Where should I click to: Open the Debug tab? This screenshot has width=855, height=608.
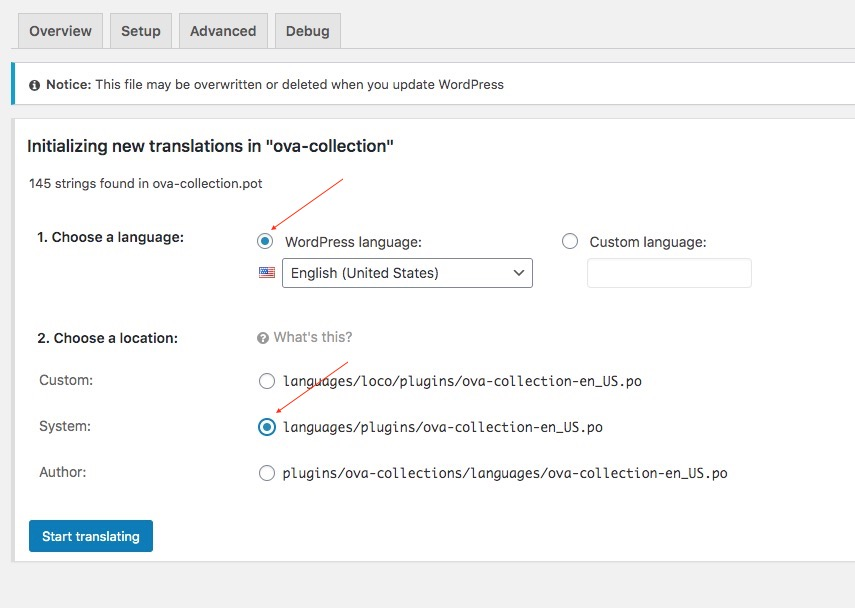pyautogui.click(x=307, y=31)
